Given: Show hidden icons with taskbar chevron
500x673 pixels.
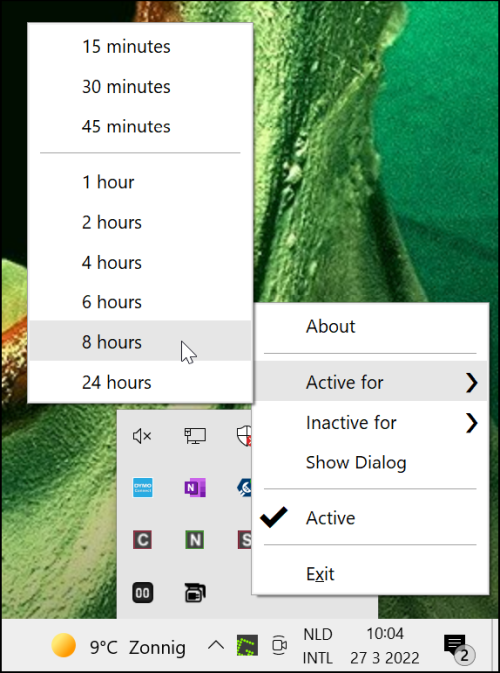Looking at the screenshot, I should tap(215, 645).
